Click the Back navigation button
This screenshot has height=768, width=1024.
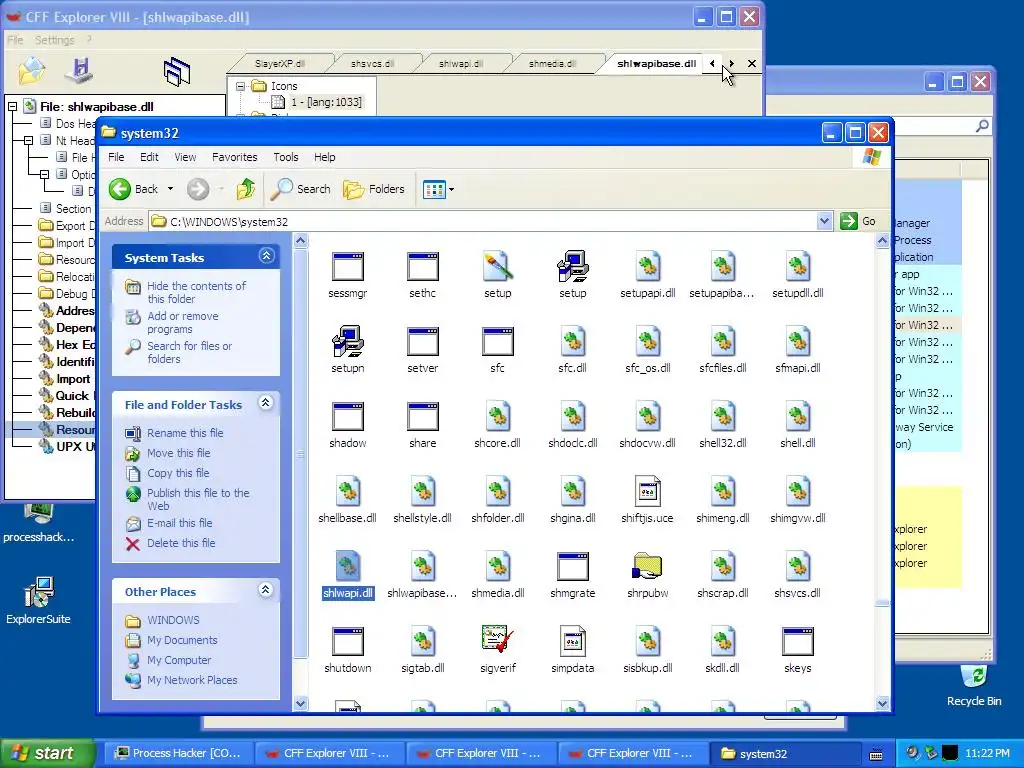click(135, 189)
